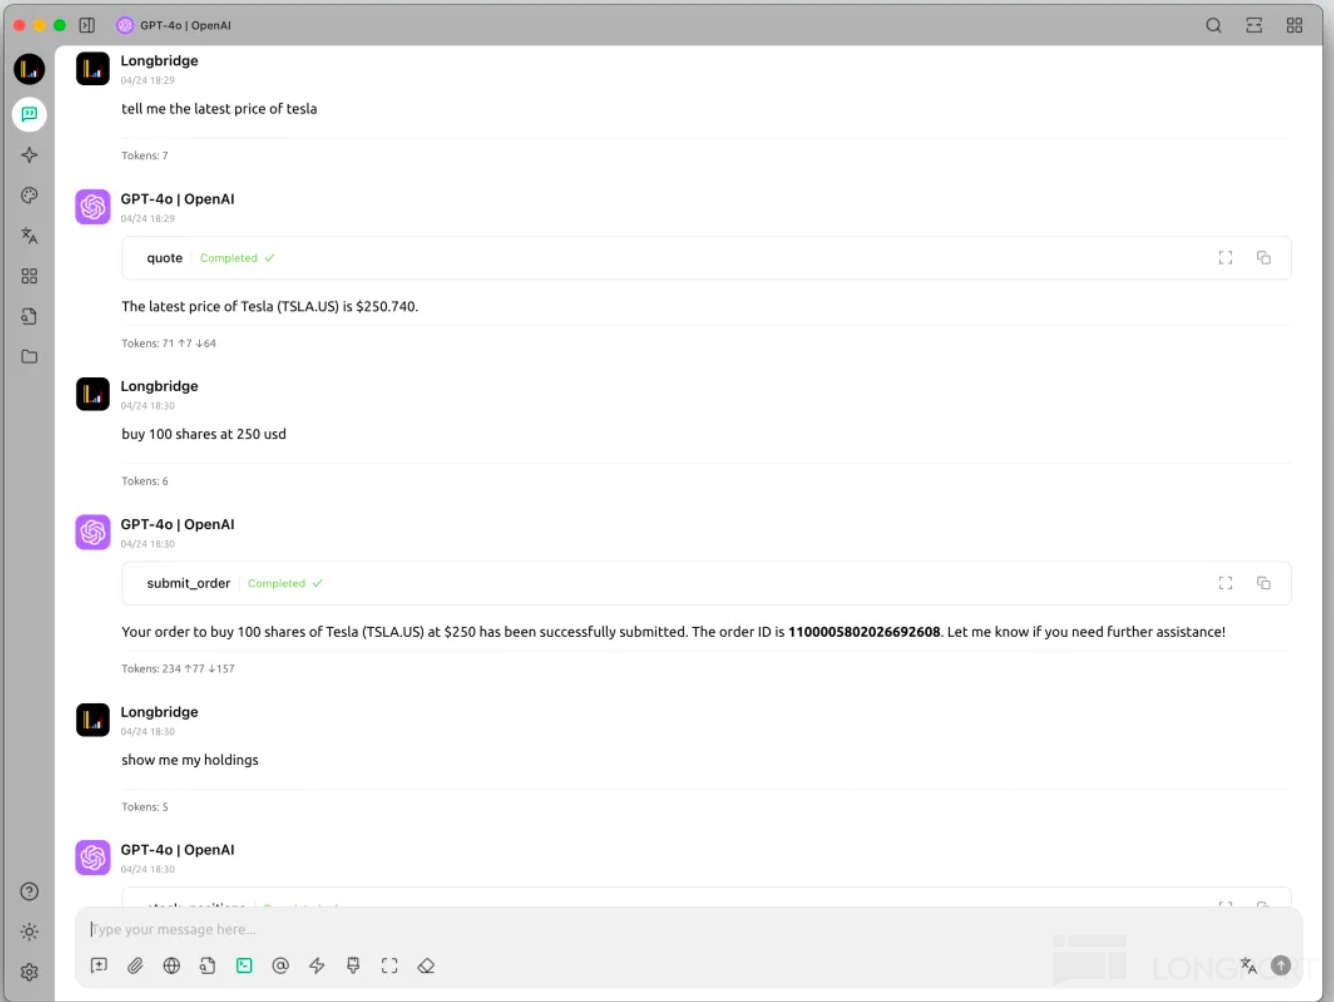Toggle light/dark theme with the sun icon
The height and width of the screenshot is (1002, 1334).
click(x=29, y=932)
